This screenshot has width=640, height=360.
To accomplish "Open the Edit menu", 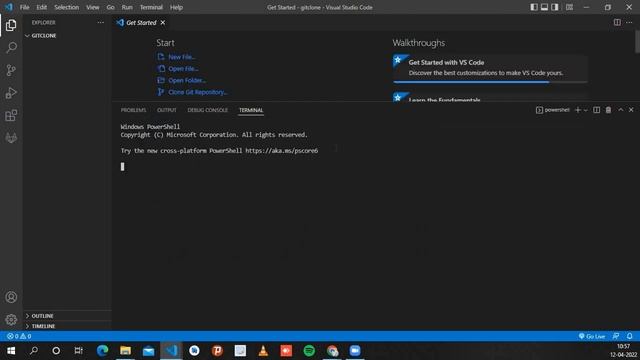I will click(x=42, y=7).
